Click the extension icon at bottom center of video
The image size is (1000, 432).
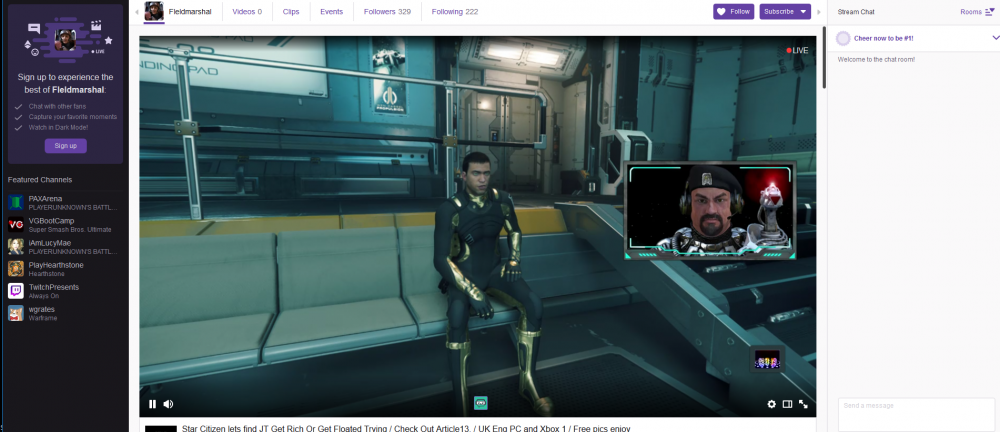[x=480, y=403]
